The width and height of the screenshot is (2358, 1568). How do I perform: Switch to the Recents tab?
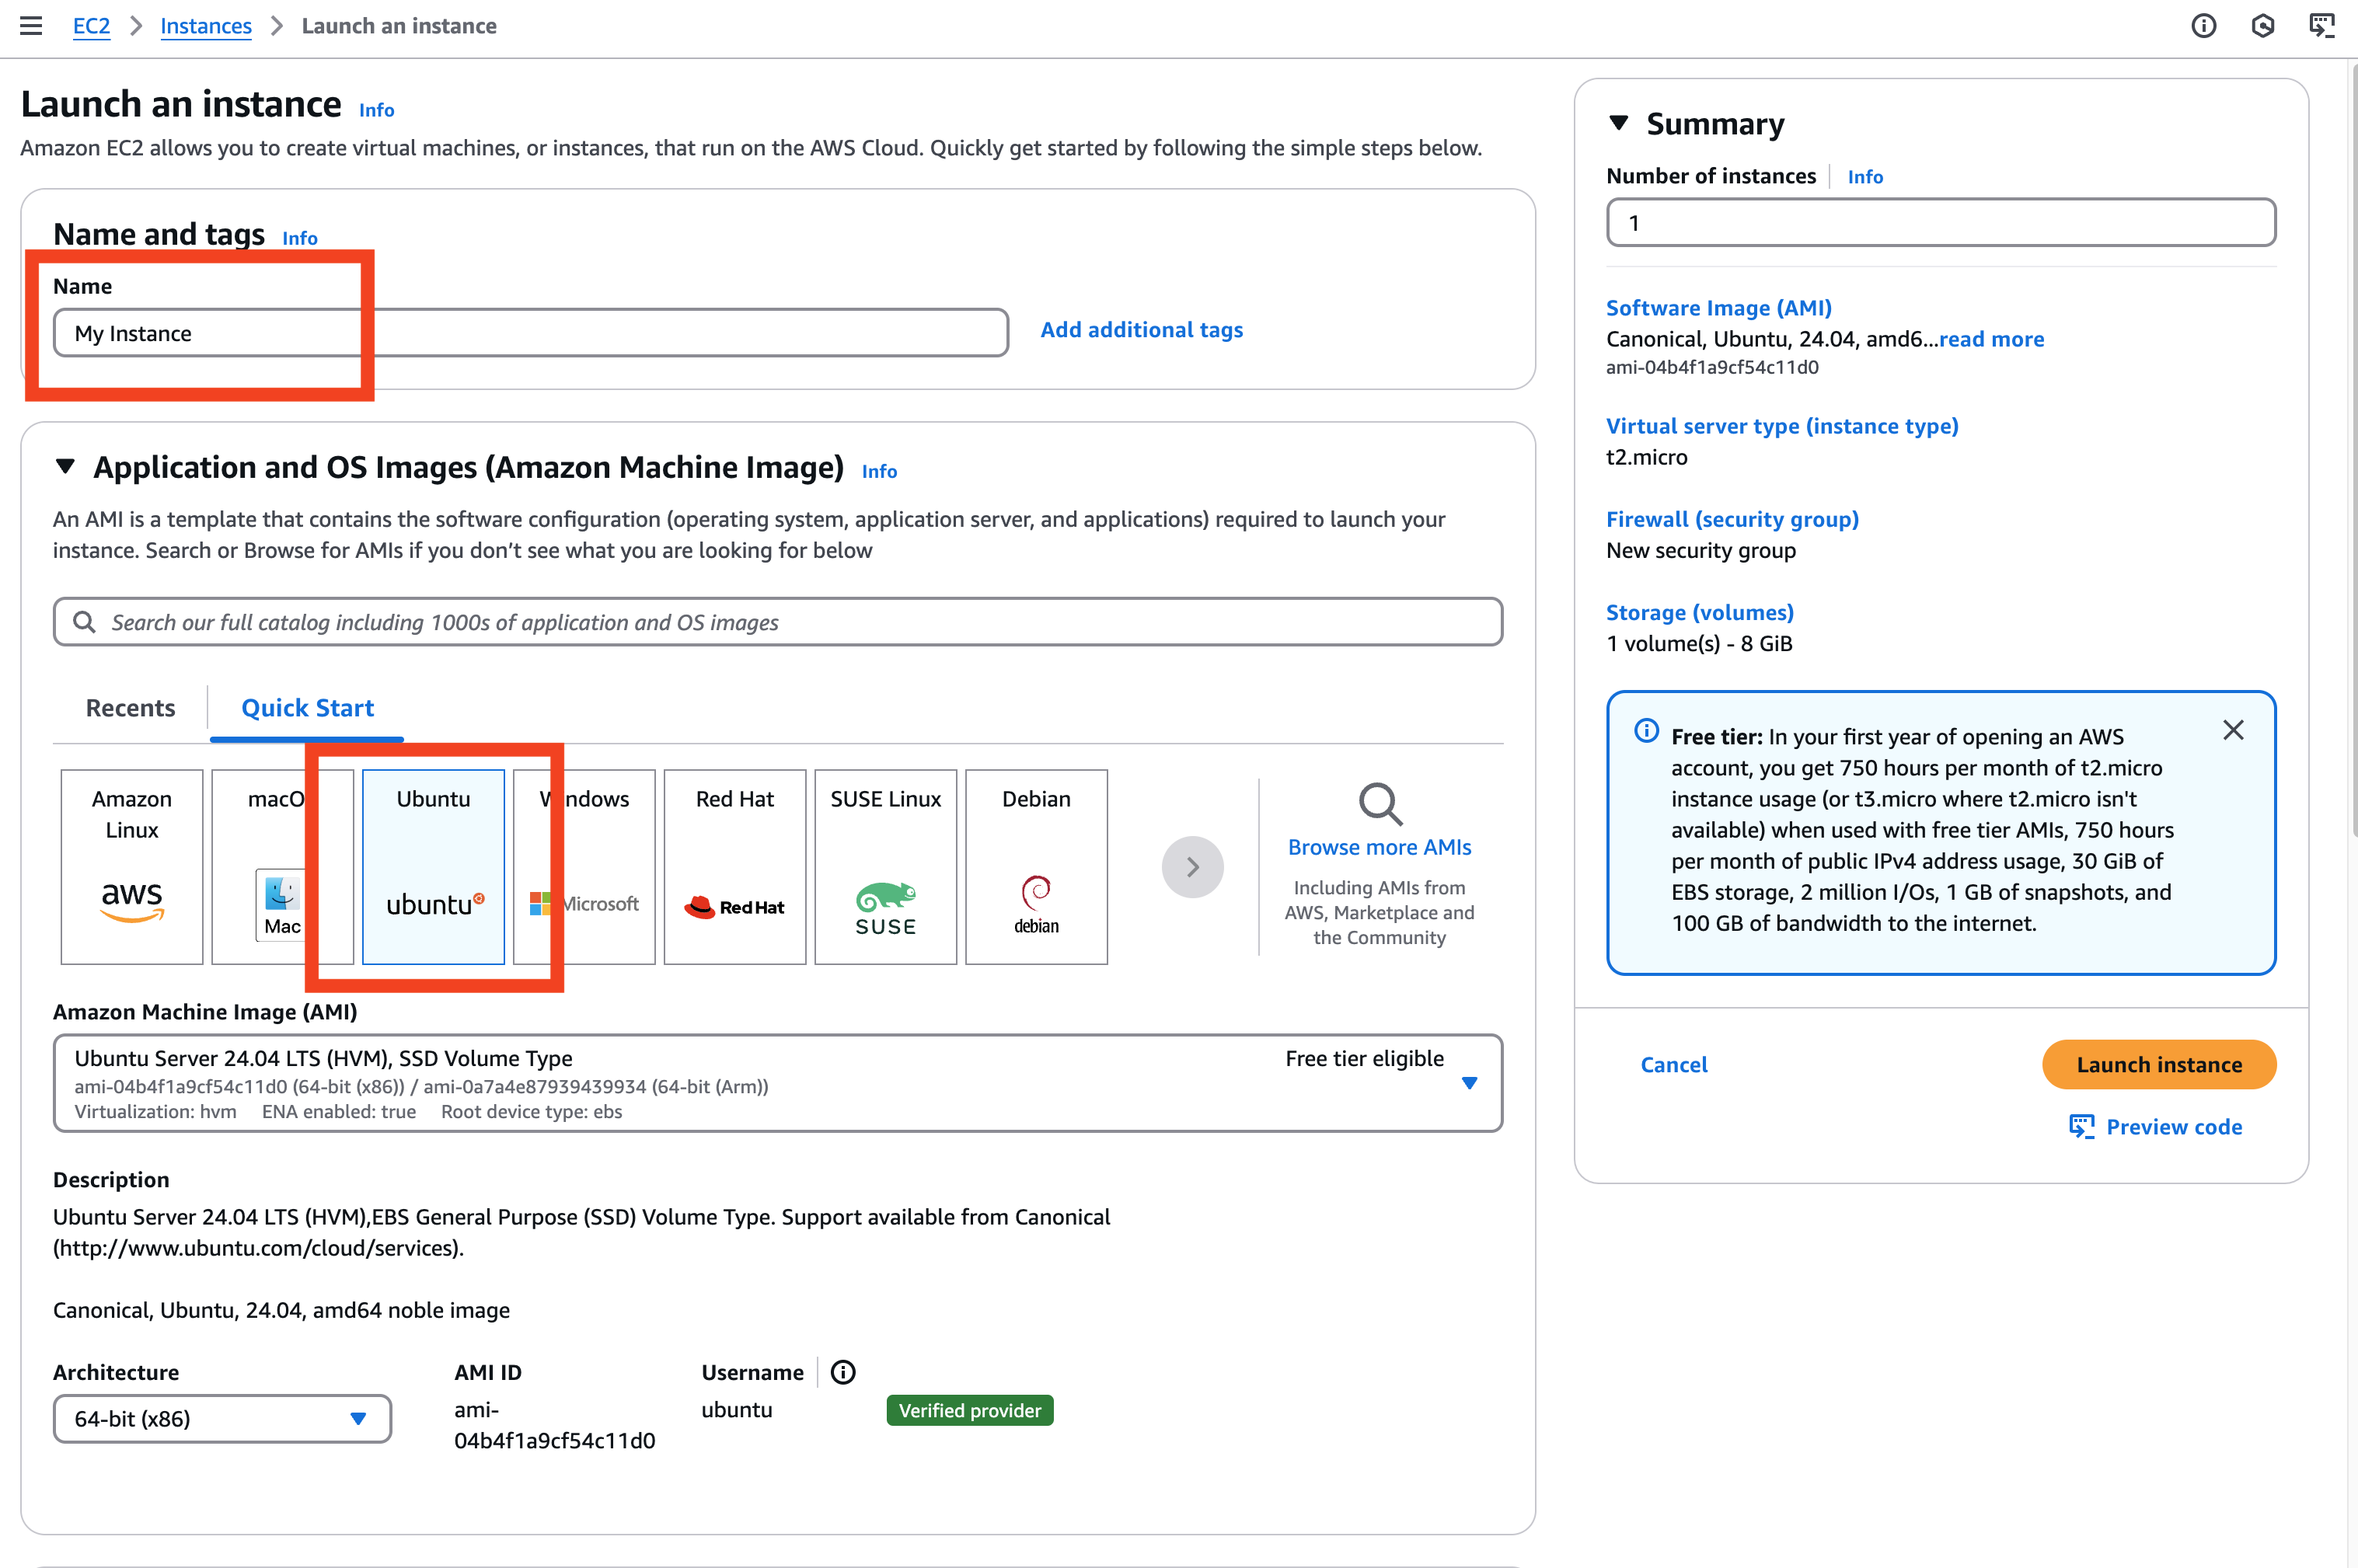(x=131, y=708)
